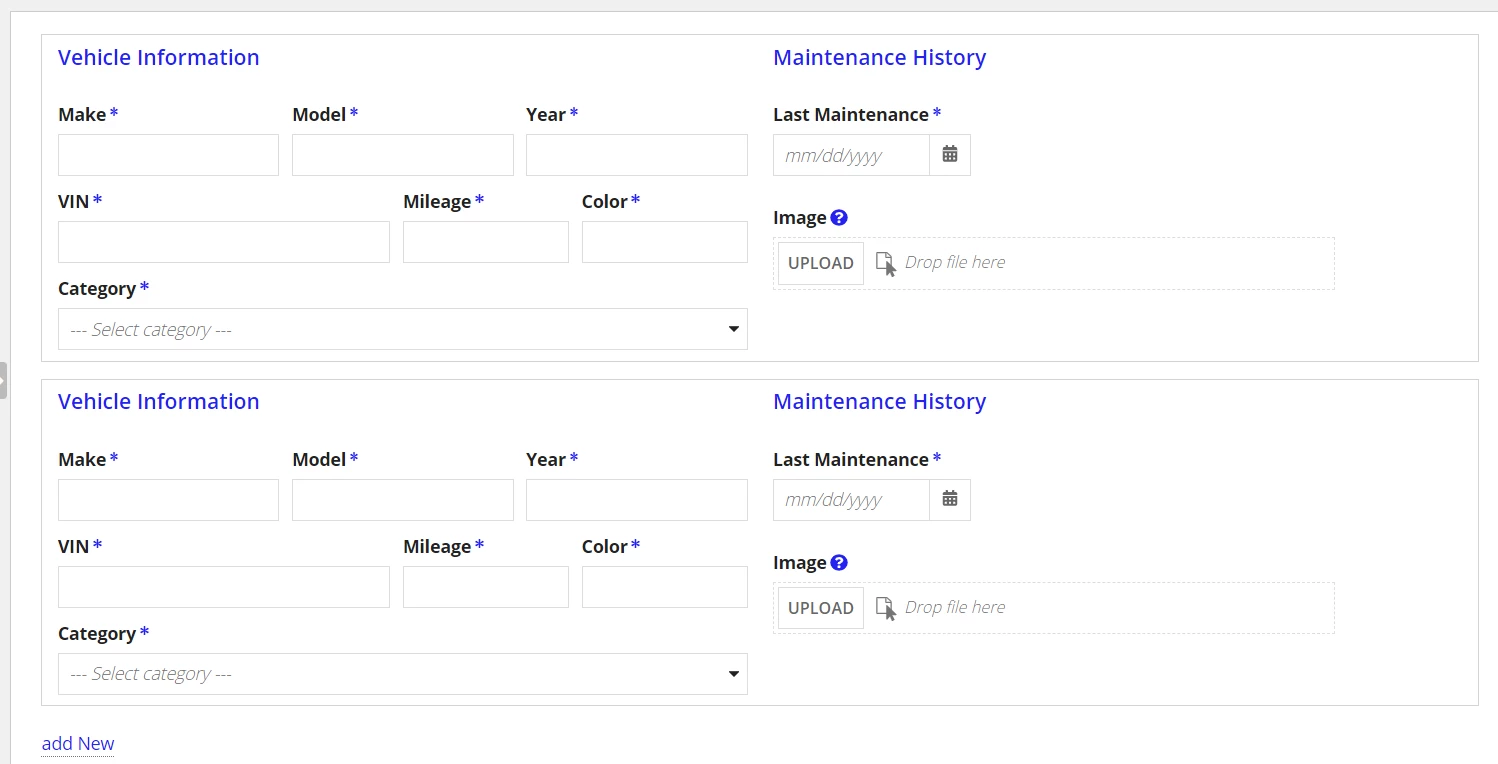Focus Mileage field in first vehicle block
The width and height of the screenshot is (1498, 764).
(x=486, y=242)
